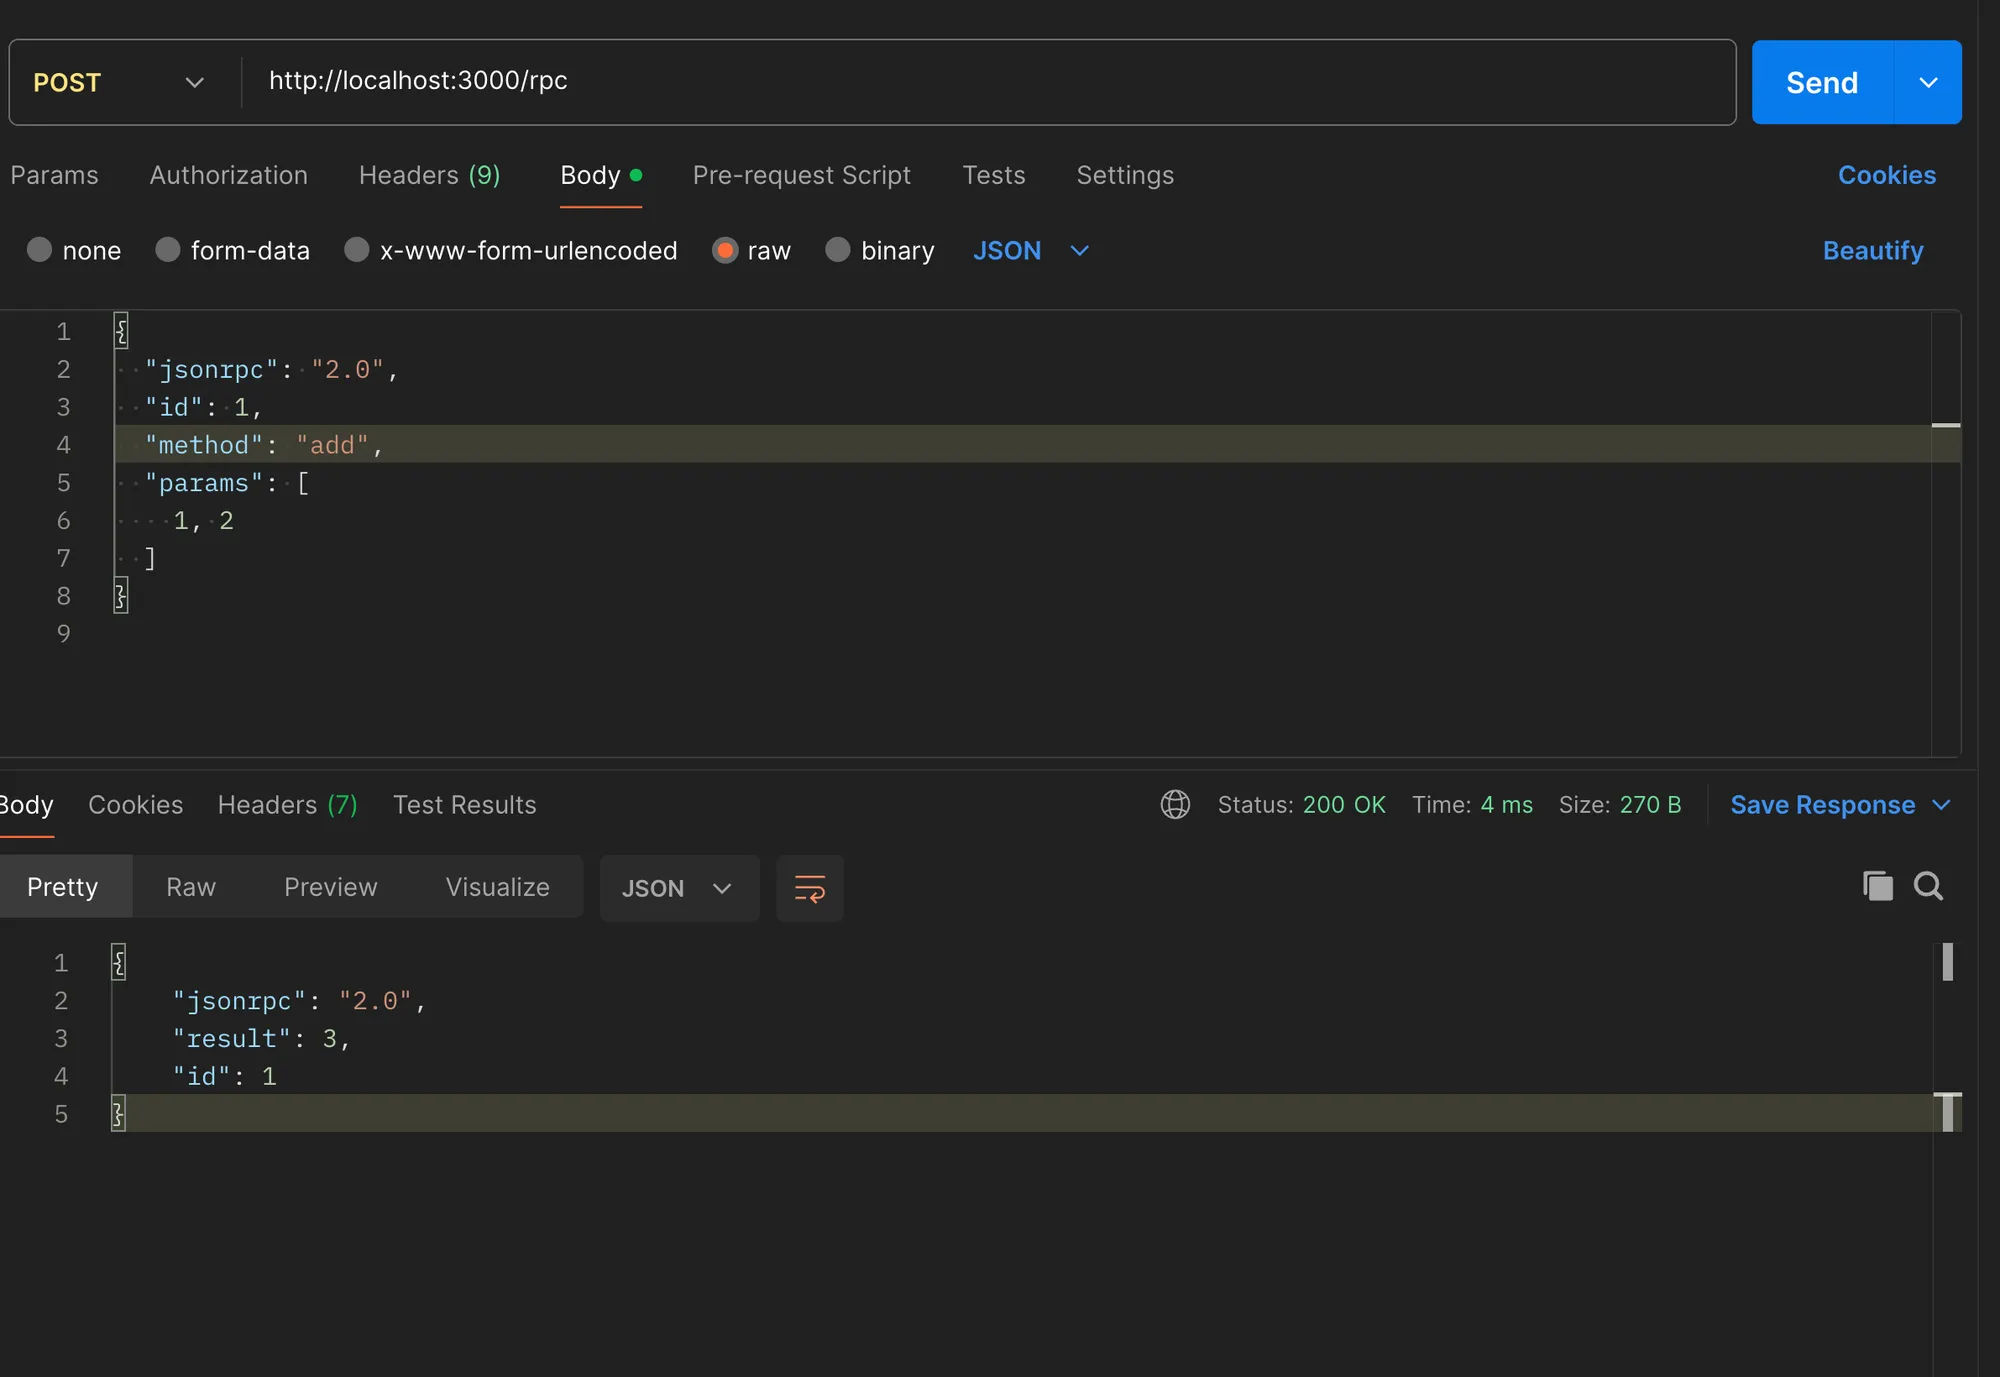Click the copy response icon

pyautogui.click(x=1877, y=886)
